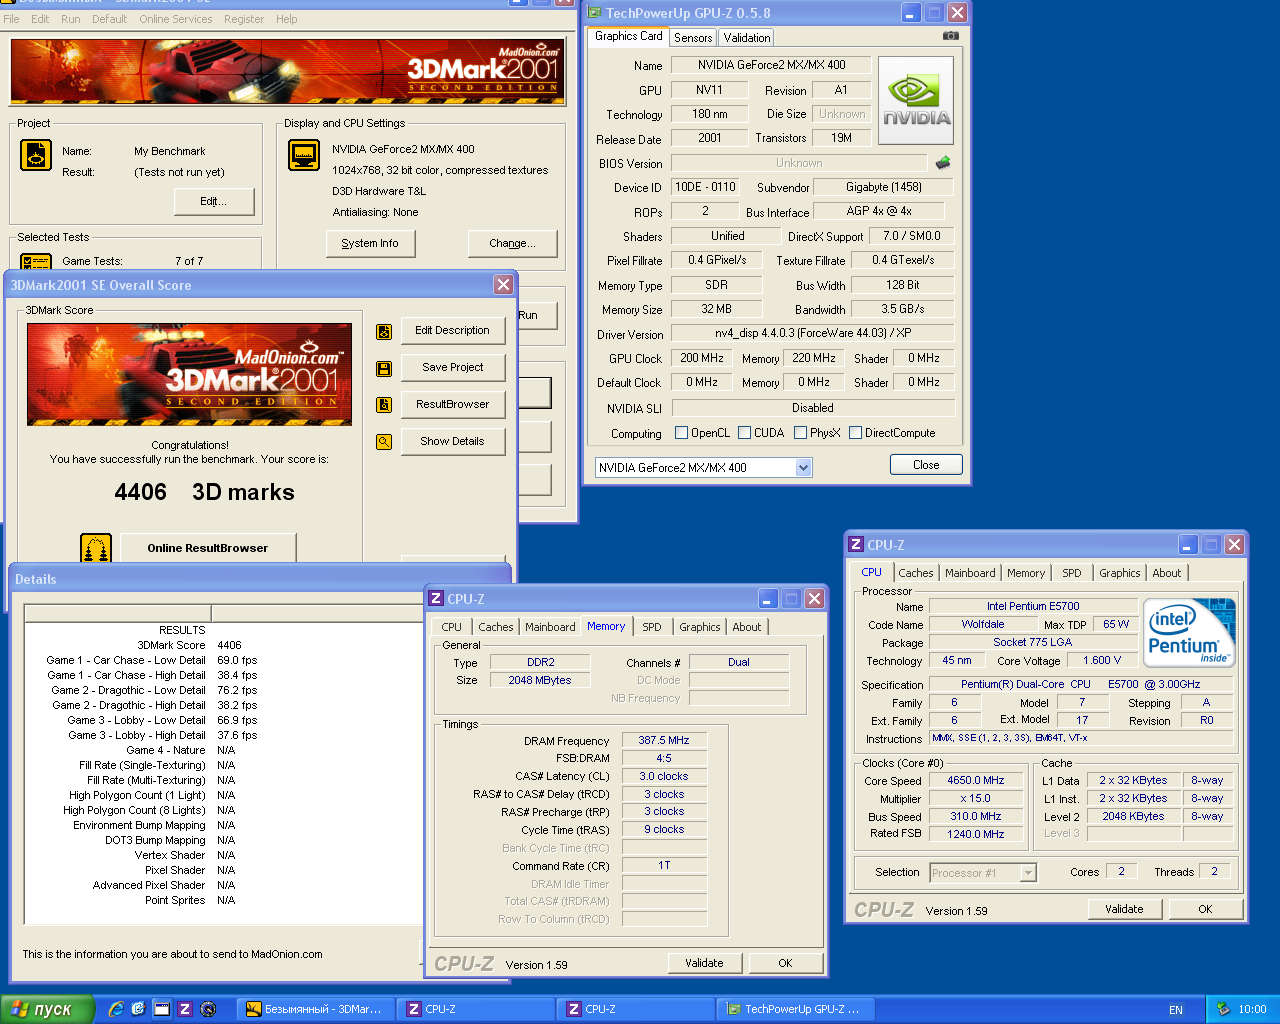This screenshot has height=1024, width=1280.
Task: Click the EN language indicator
Action: point(1176,1010)
